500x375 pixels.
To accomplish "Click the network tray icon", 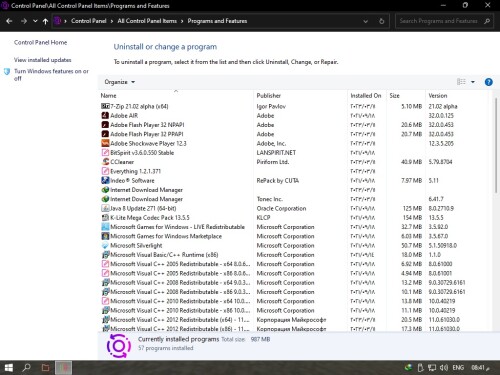I will pyautogui.click(x=432, y=367).
